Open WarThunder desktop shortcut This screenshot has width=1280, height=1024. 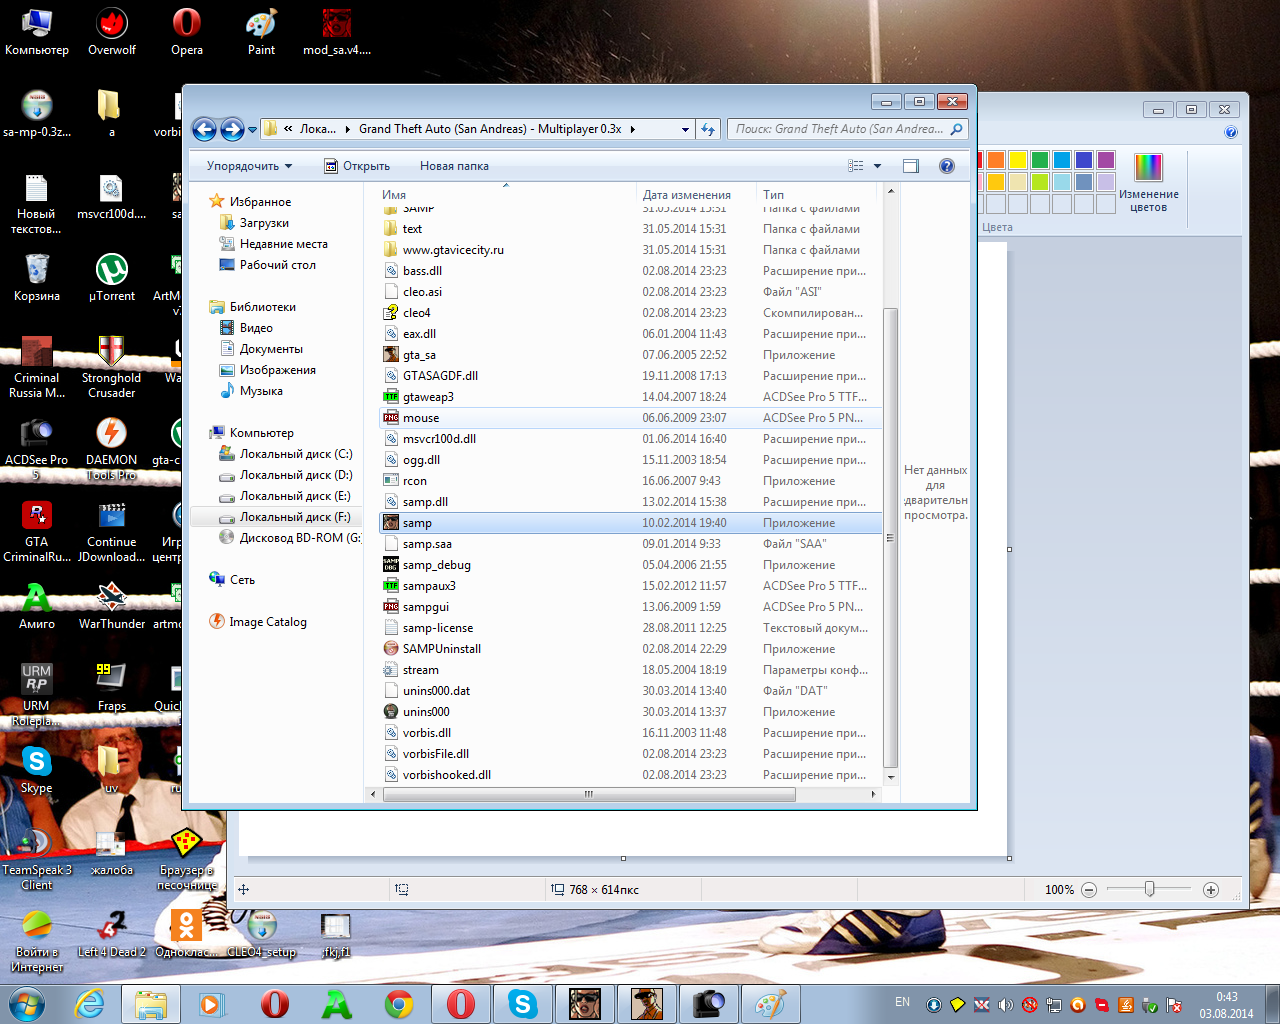tap(112, 606)
